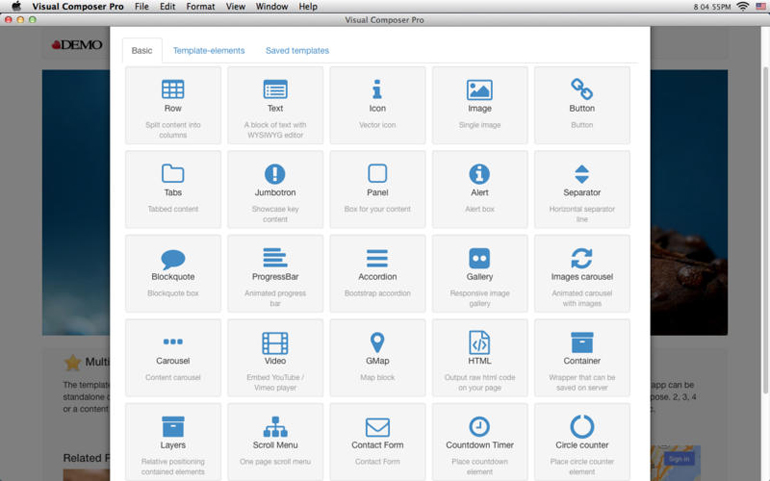This screenshot has height=481, width=770.
Task: Insert the Scroll Menu sitemap icon
Action: coord(275,426)
